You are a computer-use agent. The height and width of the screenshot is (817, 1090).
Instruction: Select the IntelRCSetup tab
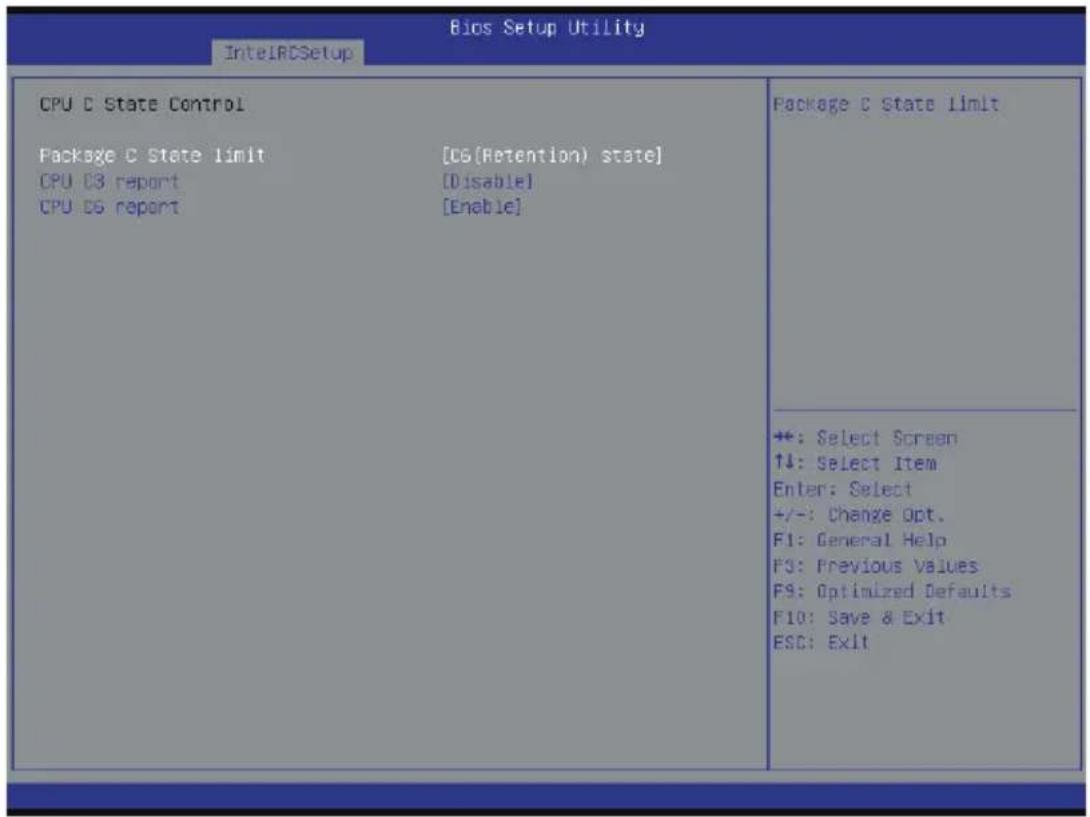pyautogui.click(x=288, y=53)
